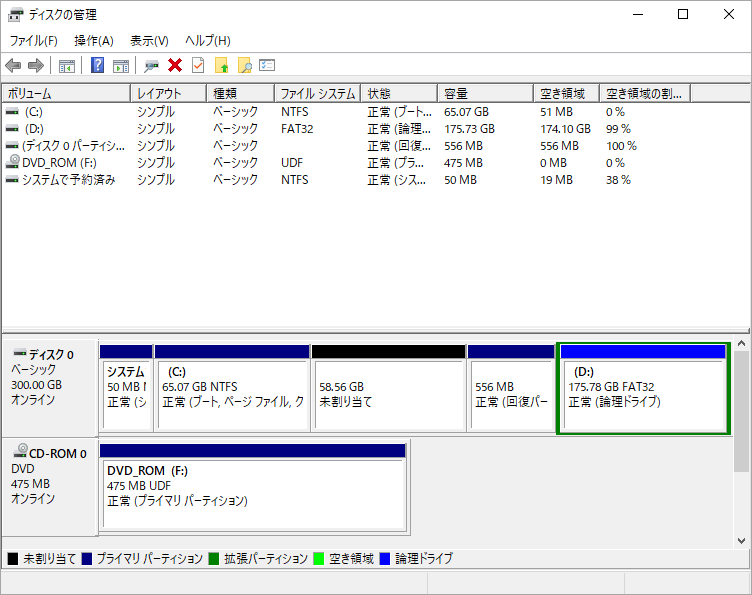752x595 pixels.
Task: Select the (C:) 65.07 GB NTFS partition block
Action: click(x=232, y=388)
